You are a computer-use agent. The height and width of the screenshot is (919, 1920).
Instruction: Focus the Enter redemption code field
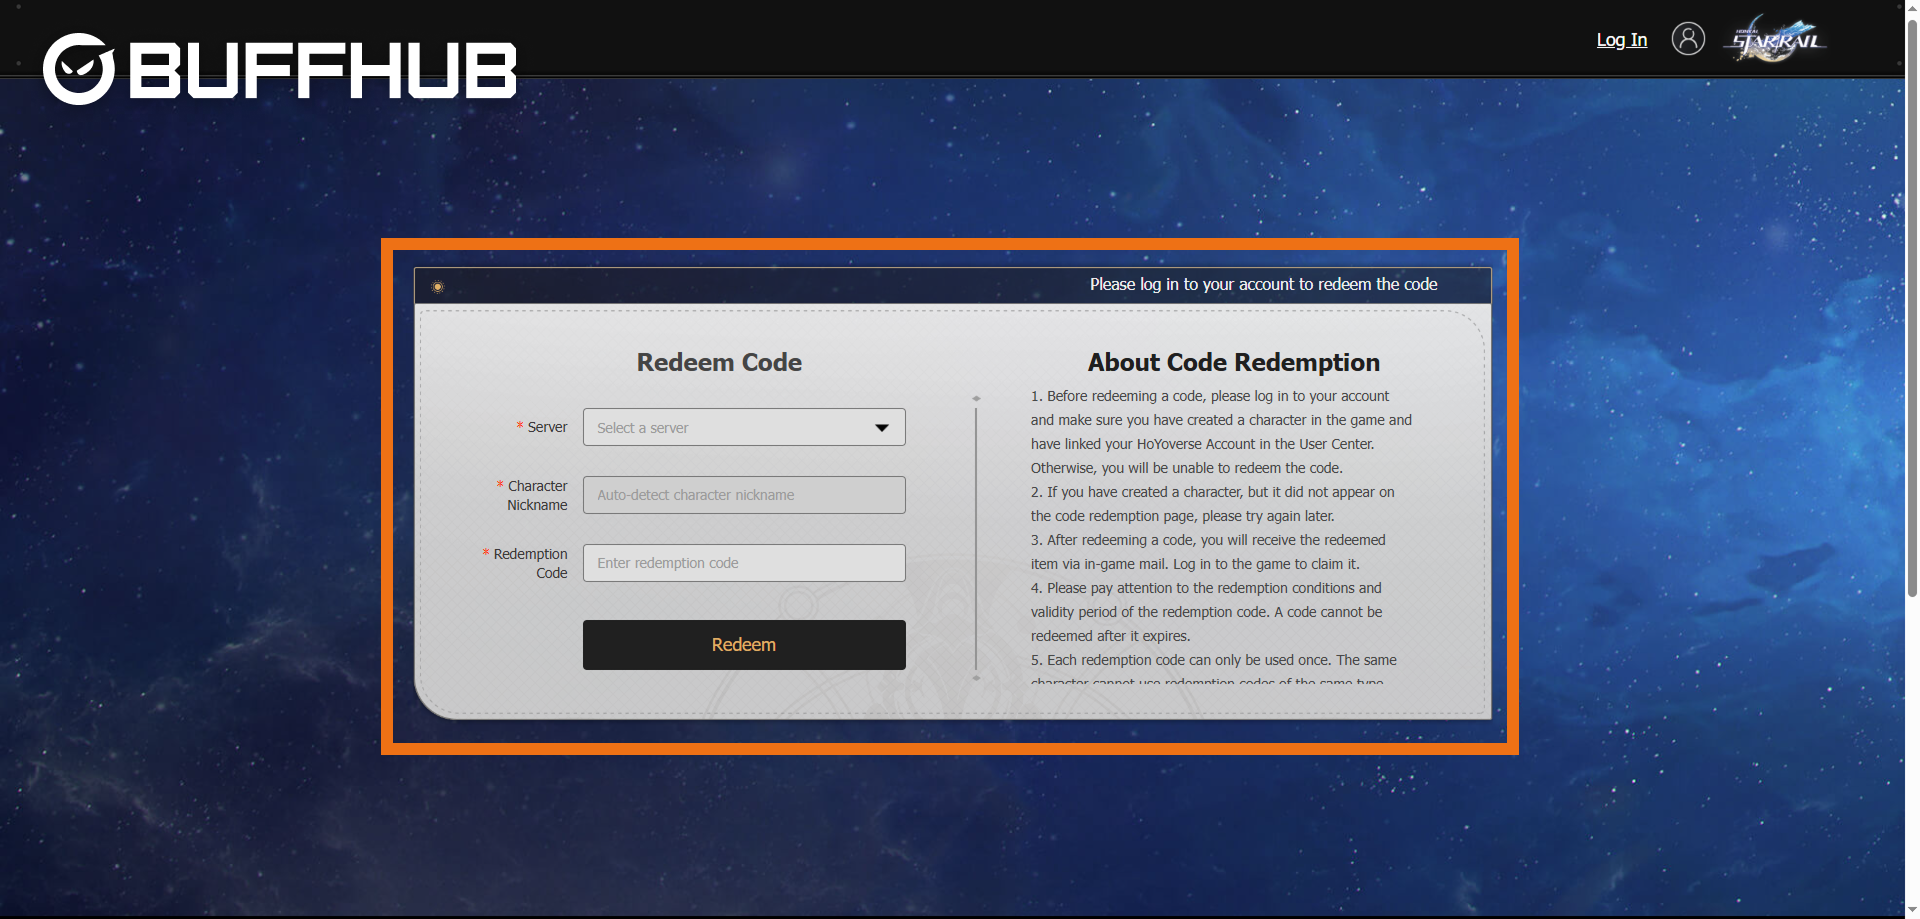coord(744,563)
